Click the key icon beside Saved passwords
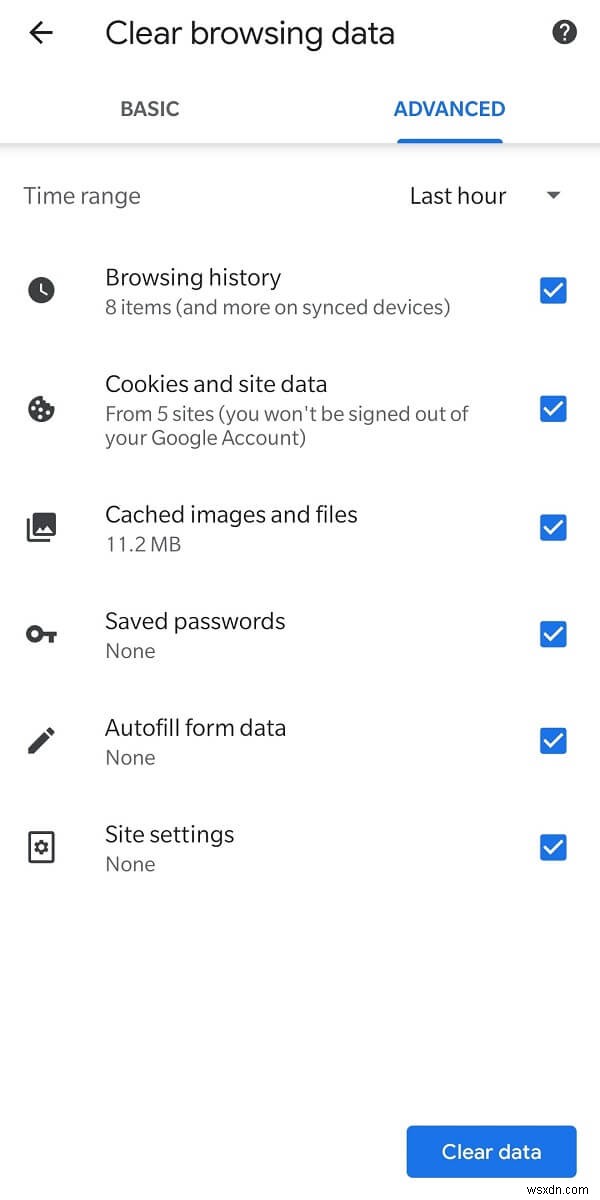Image resolution: width=600 pixels, height=1200 pixels. (41, 633)
